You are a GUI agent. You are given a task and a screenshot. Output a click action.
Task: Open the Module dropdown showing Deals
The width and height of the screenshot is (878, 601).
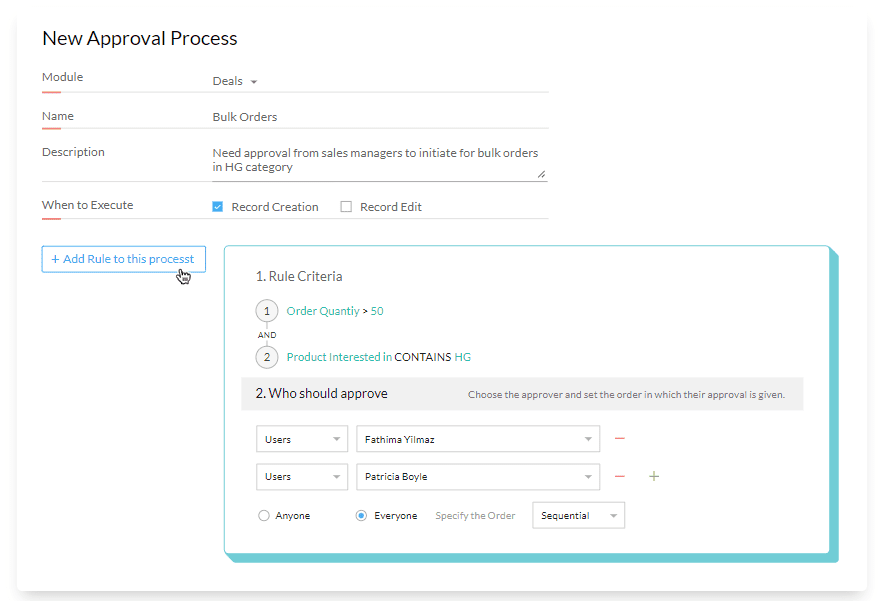point(235,81)
